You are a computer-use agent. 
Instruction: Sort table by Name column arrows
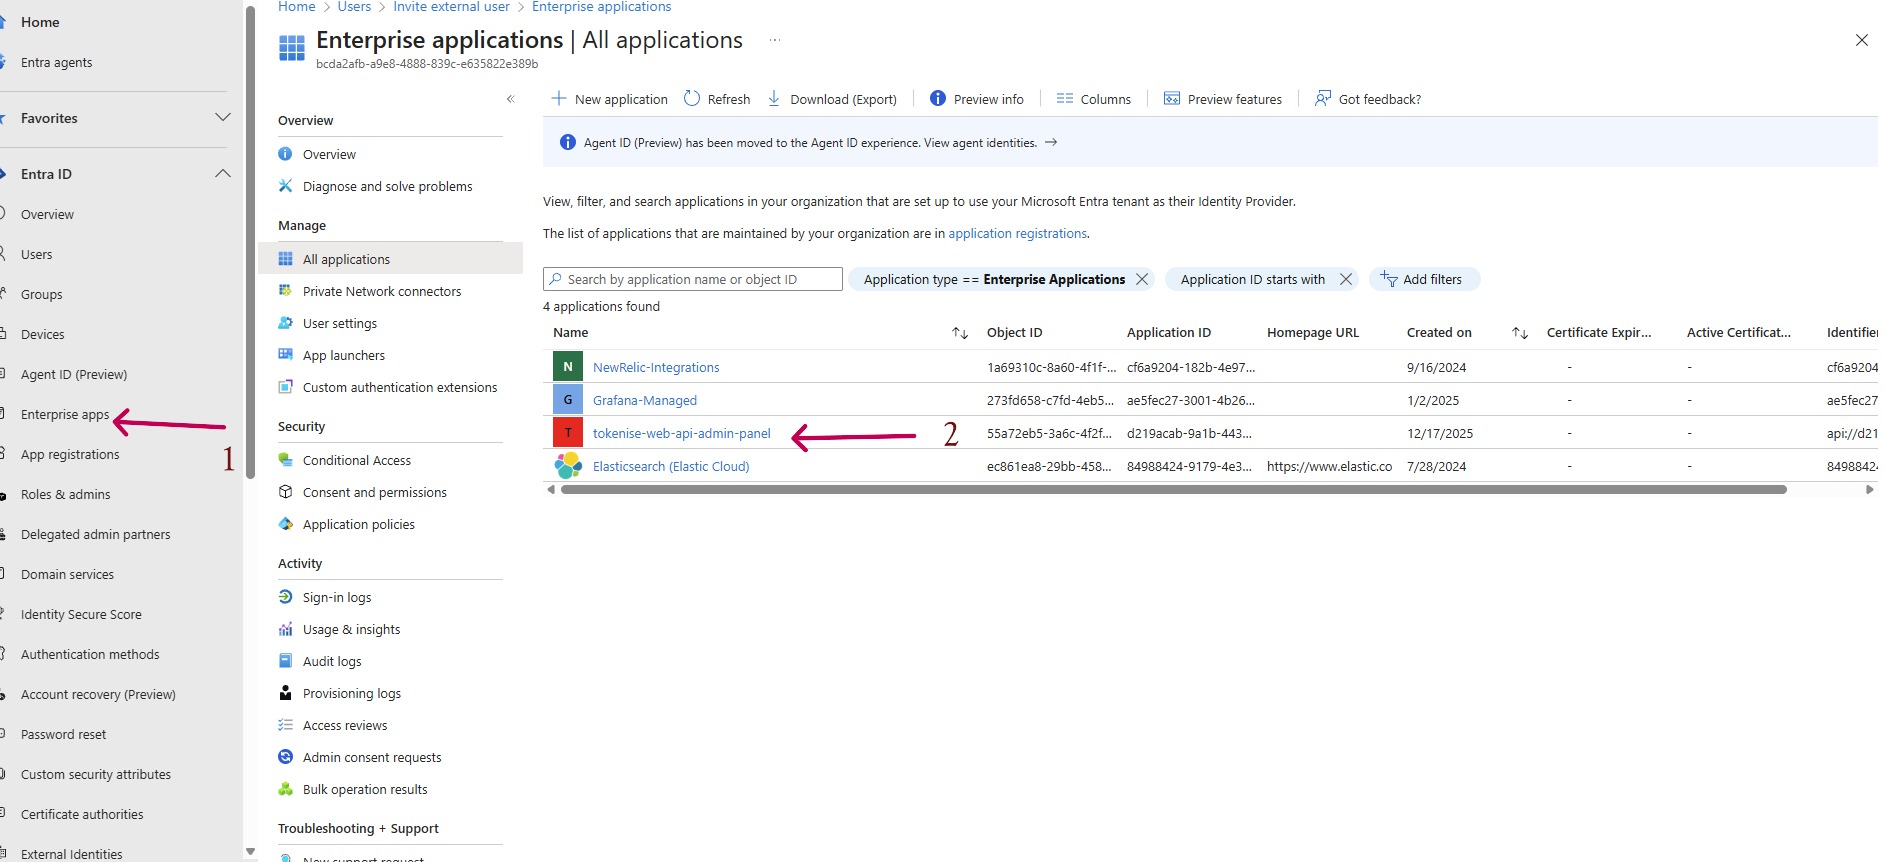click(960, 333)
